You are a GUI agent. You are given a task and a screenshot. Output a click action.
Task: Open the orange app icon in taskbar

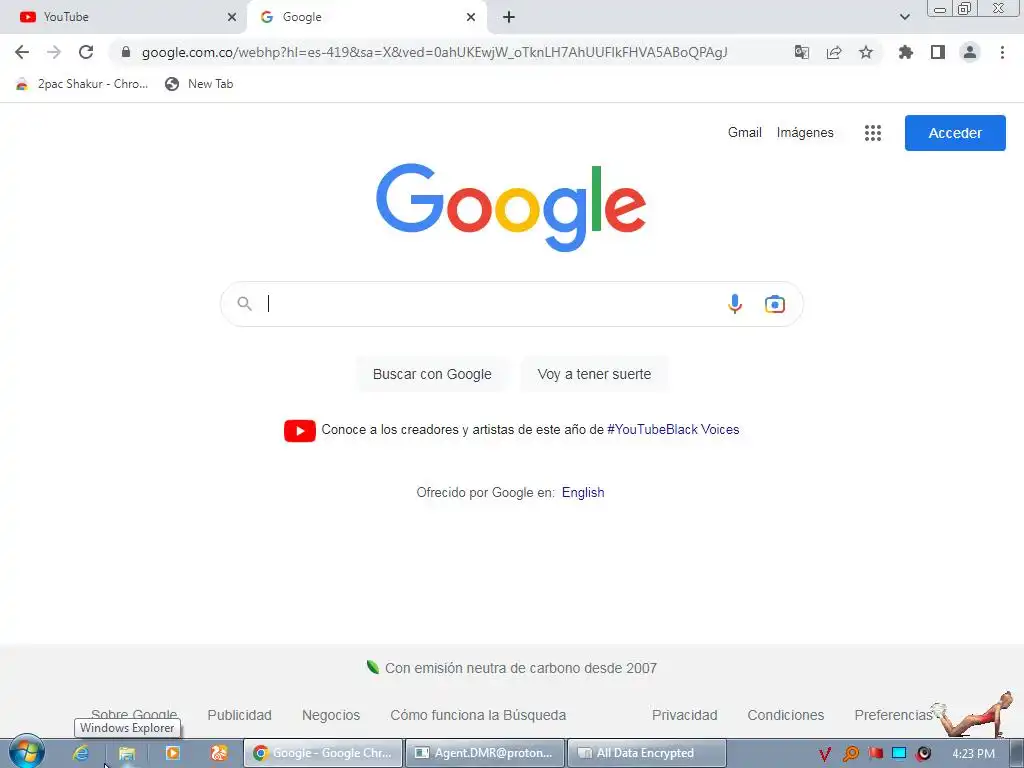[218, 753]
